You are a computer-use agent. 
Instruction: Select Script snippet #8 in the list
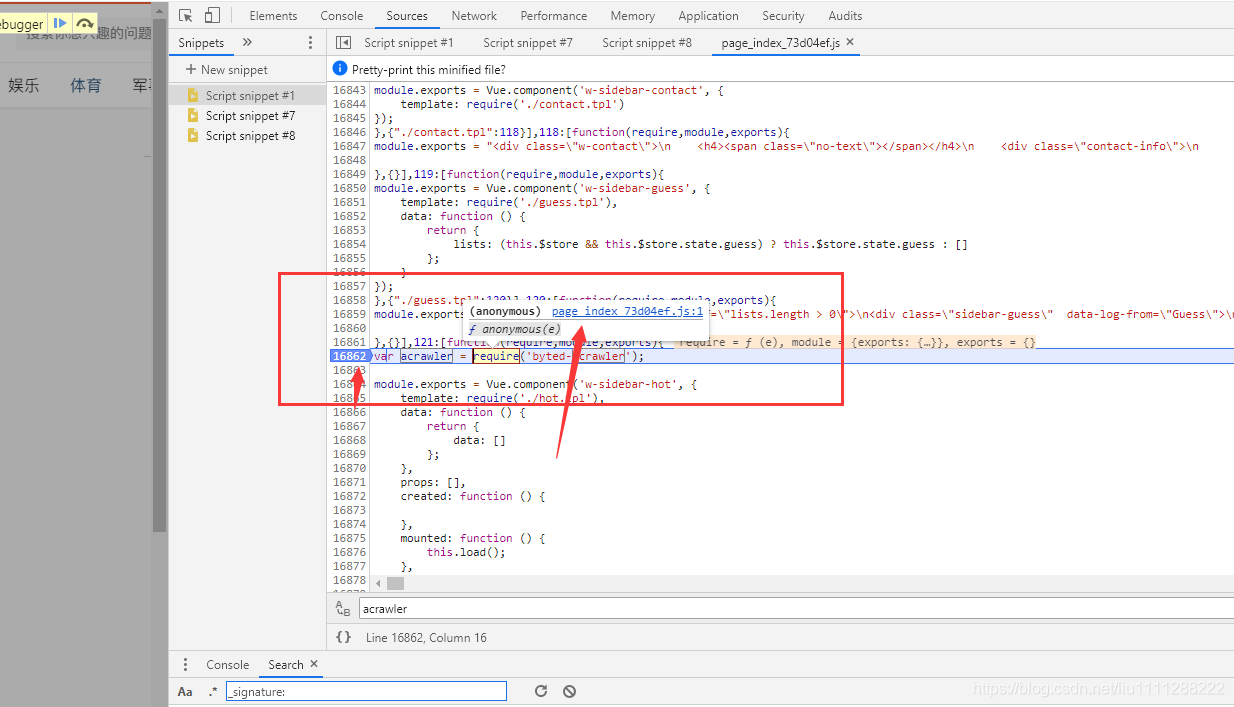pos(250,136)
